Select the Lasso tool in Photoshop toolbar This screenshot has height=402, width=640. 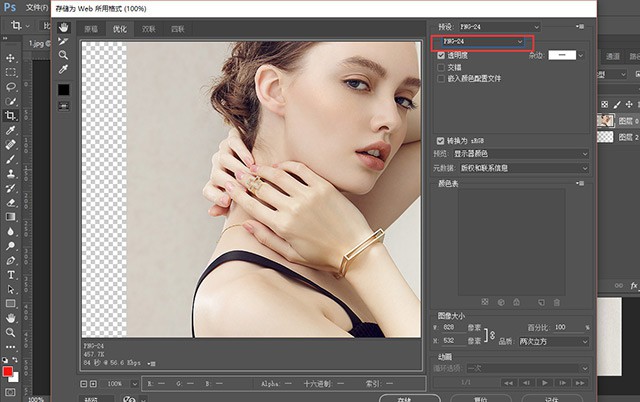point(11,87)
